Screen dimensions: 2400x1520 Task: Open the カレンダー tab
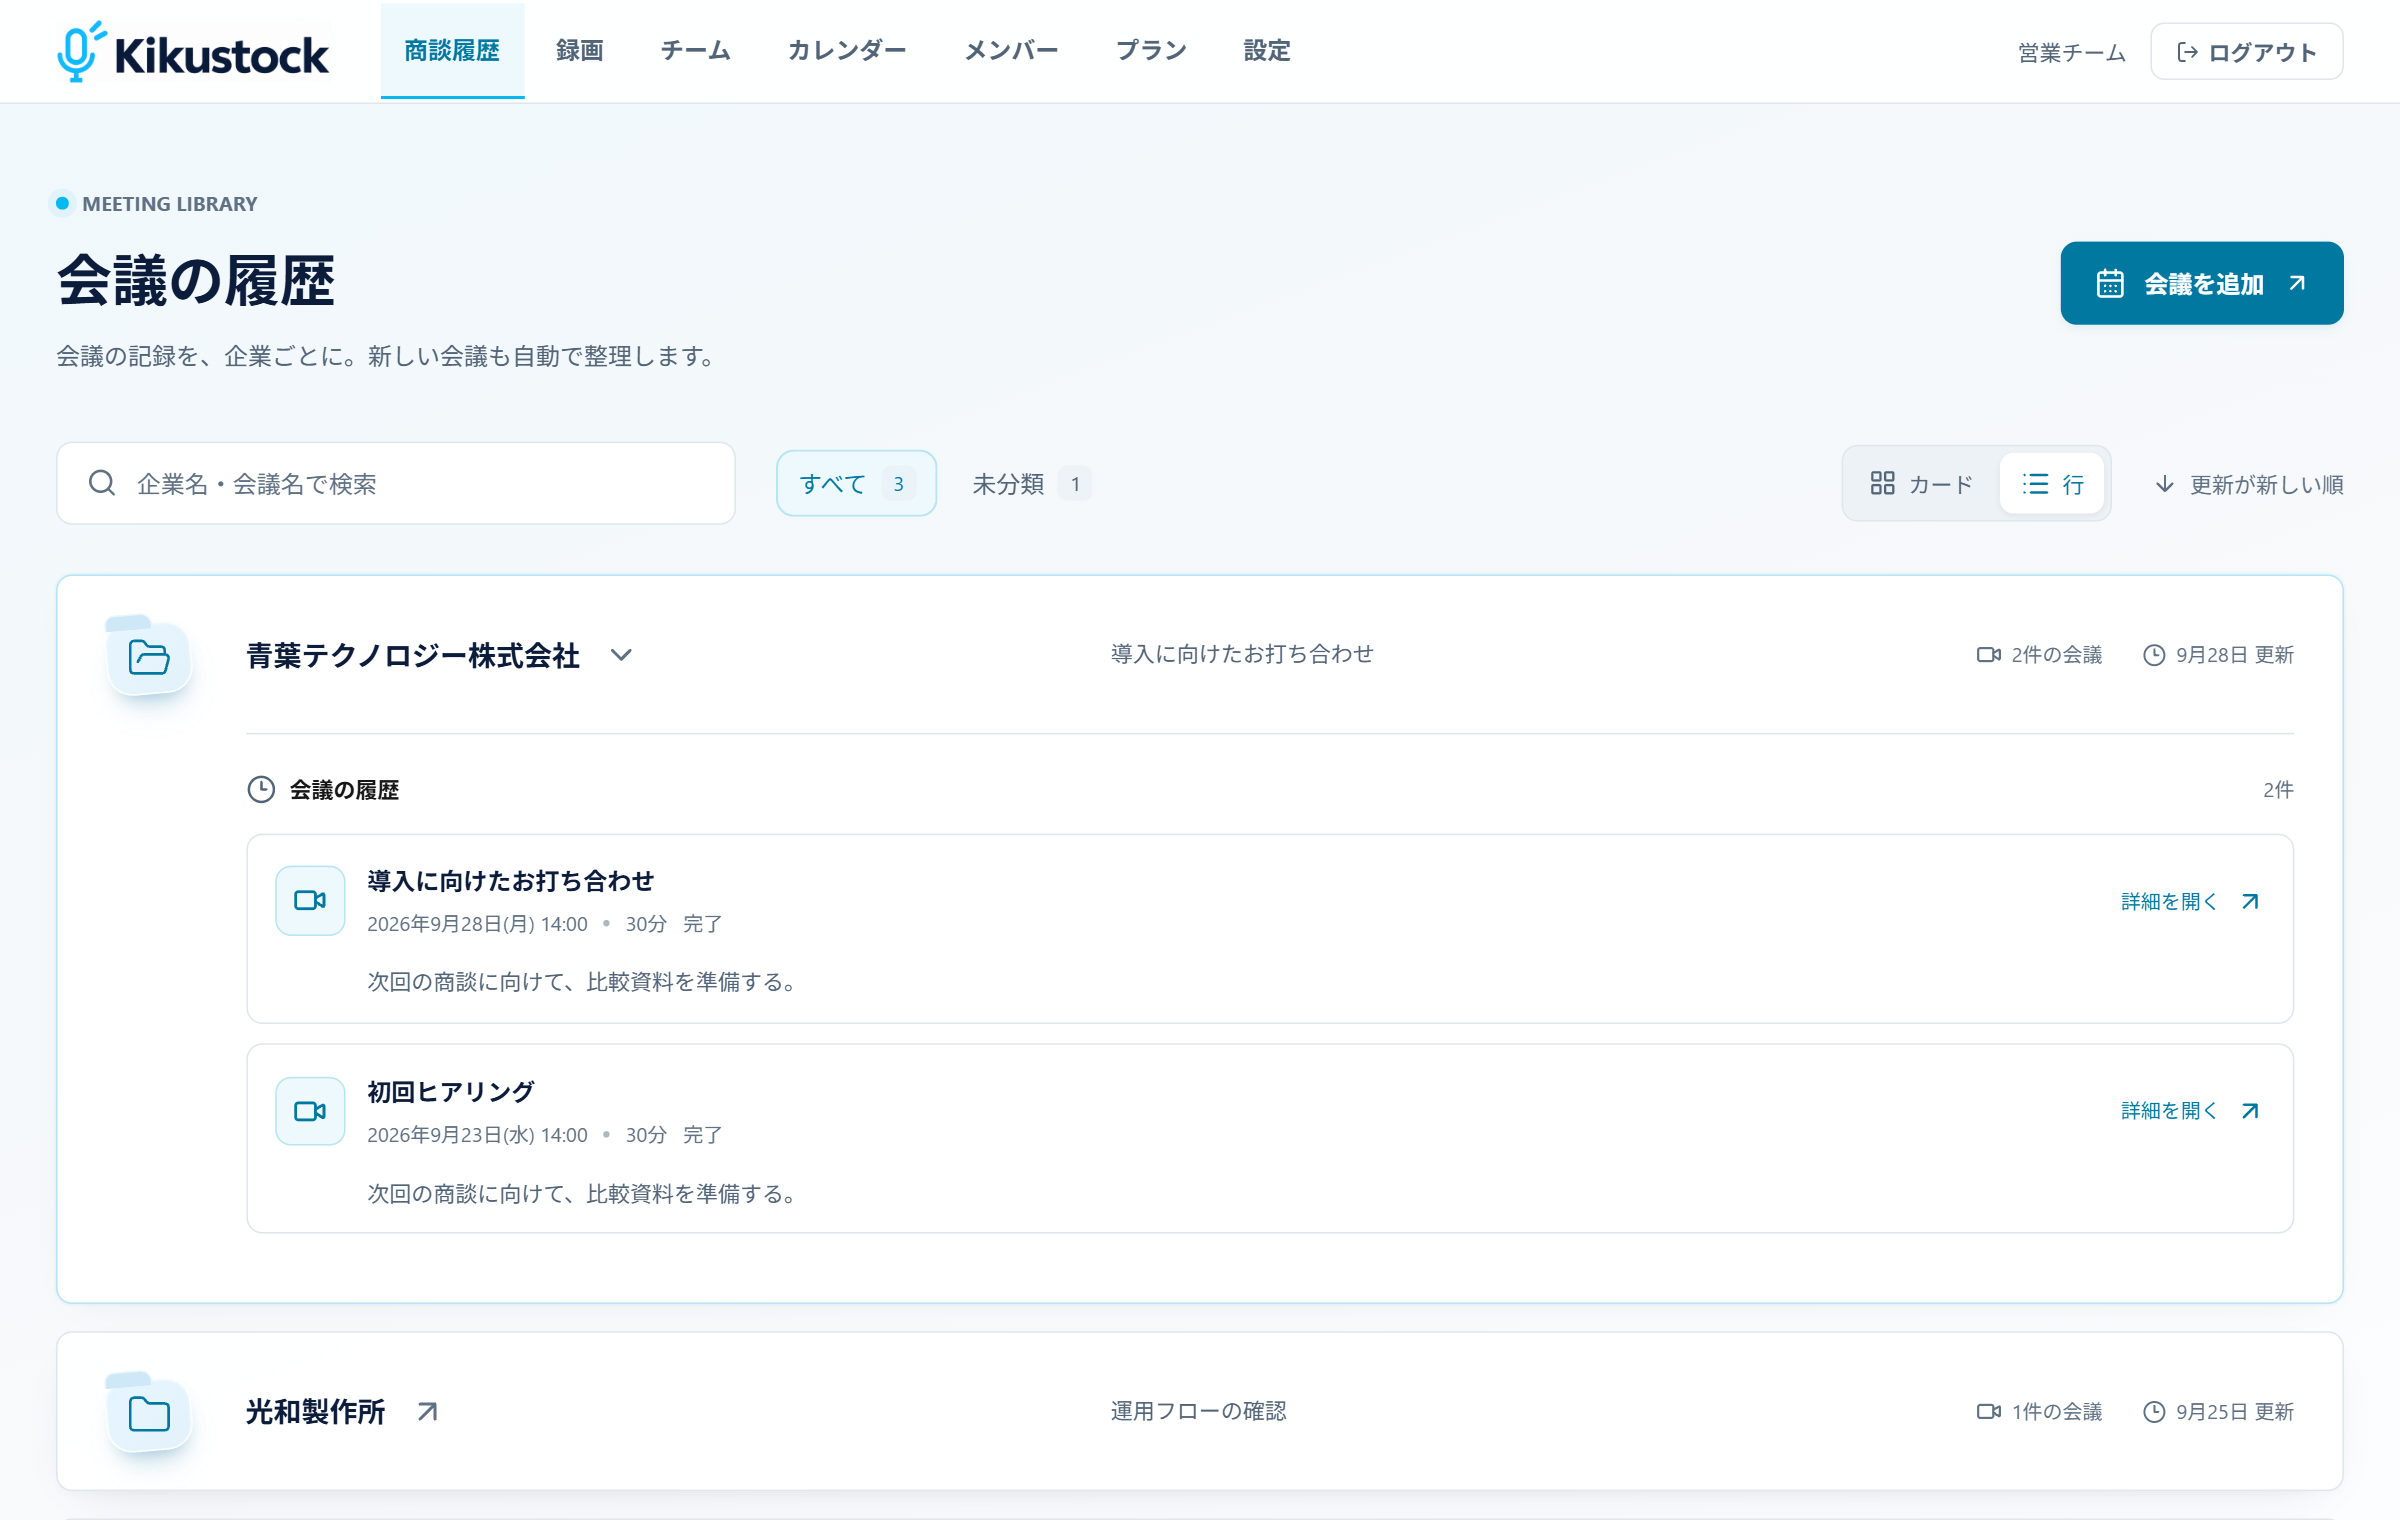[847, 51]
